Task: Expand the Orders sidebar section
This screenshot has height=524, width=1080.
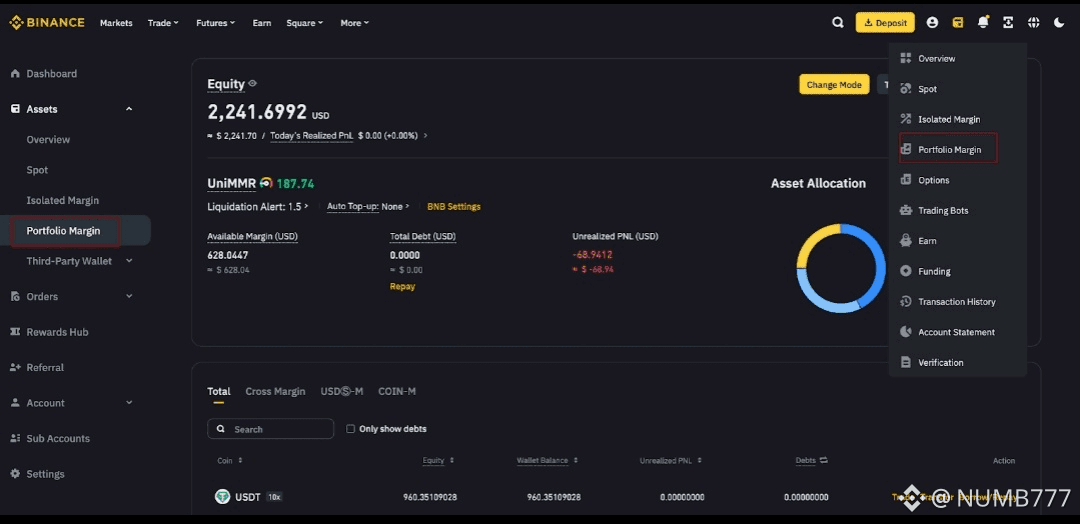Action: coord(129,296)
